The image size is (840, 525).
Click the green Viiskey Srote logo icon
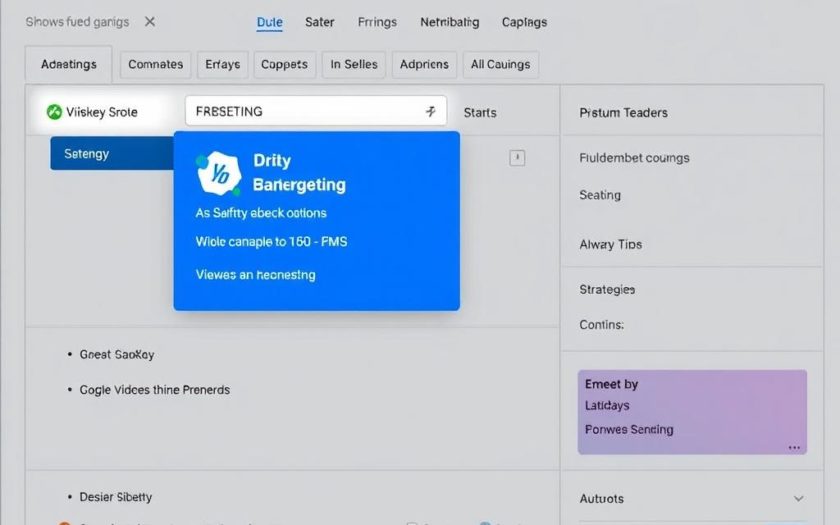coord(54,112)
